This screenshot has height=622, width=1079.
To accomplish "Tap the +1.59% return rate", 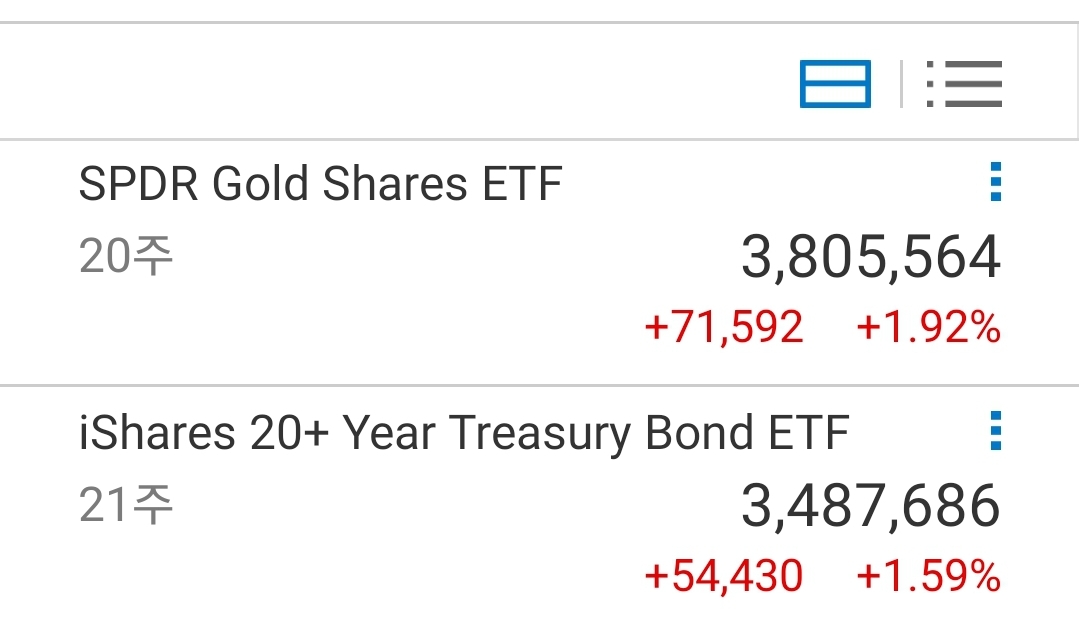I will click(928, 576).
